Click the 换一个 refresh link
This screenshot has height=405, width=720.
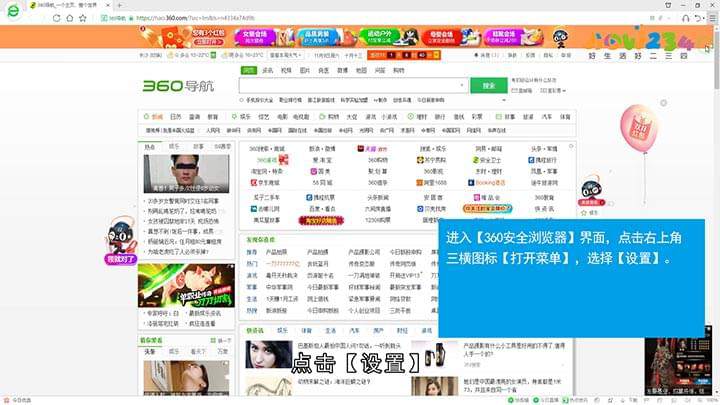tap(221, 340)
